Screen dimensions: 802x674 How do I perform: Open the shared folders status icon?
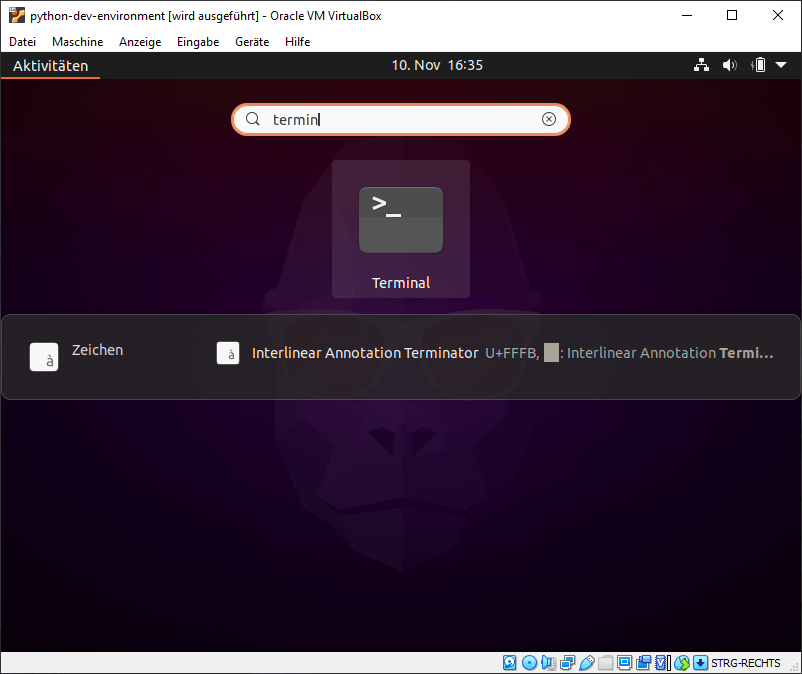[606, 663]
